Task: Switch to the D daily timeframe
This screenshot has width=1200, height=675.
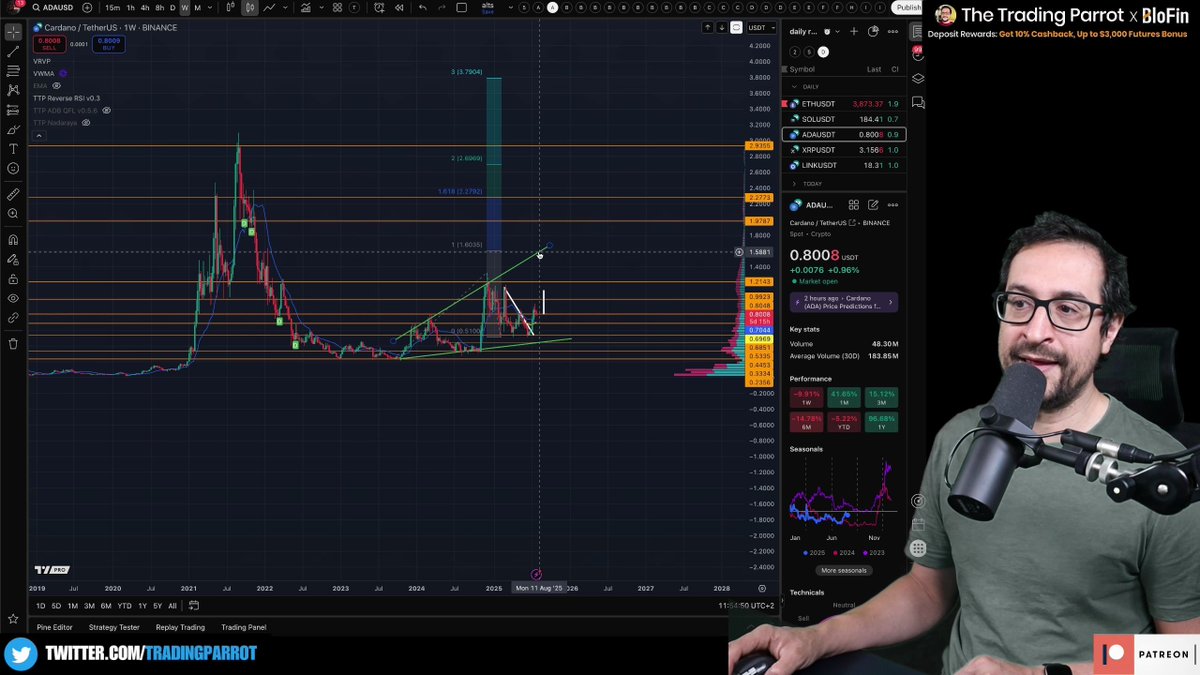Action: point(172,8)
